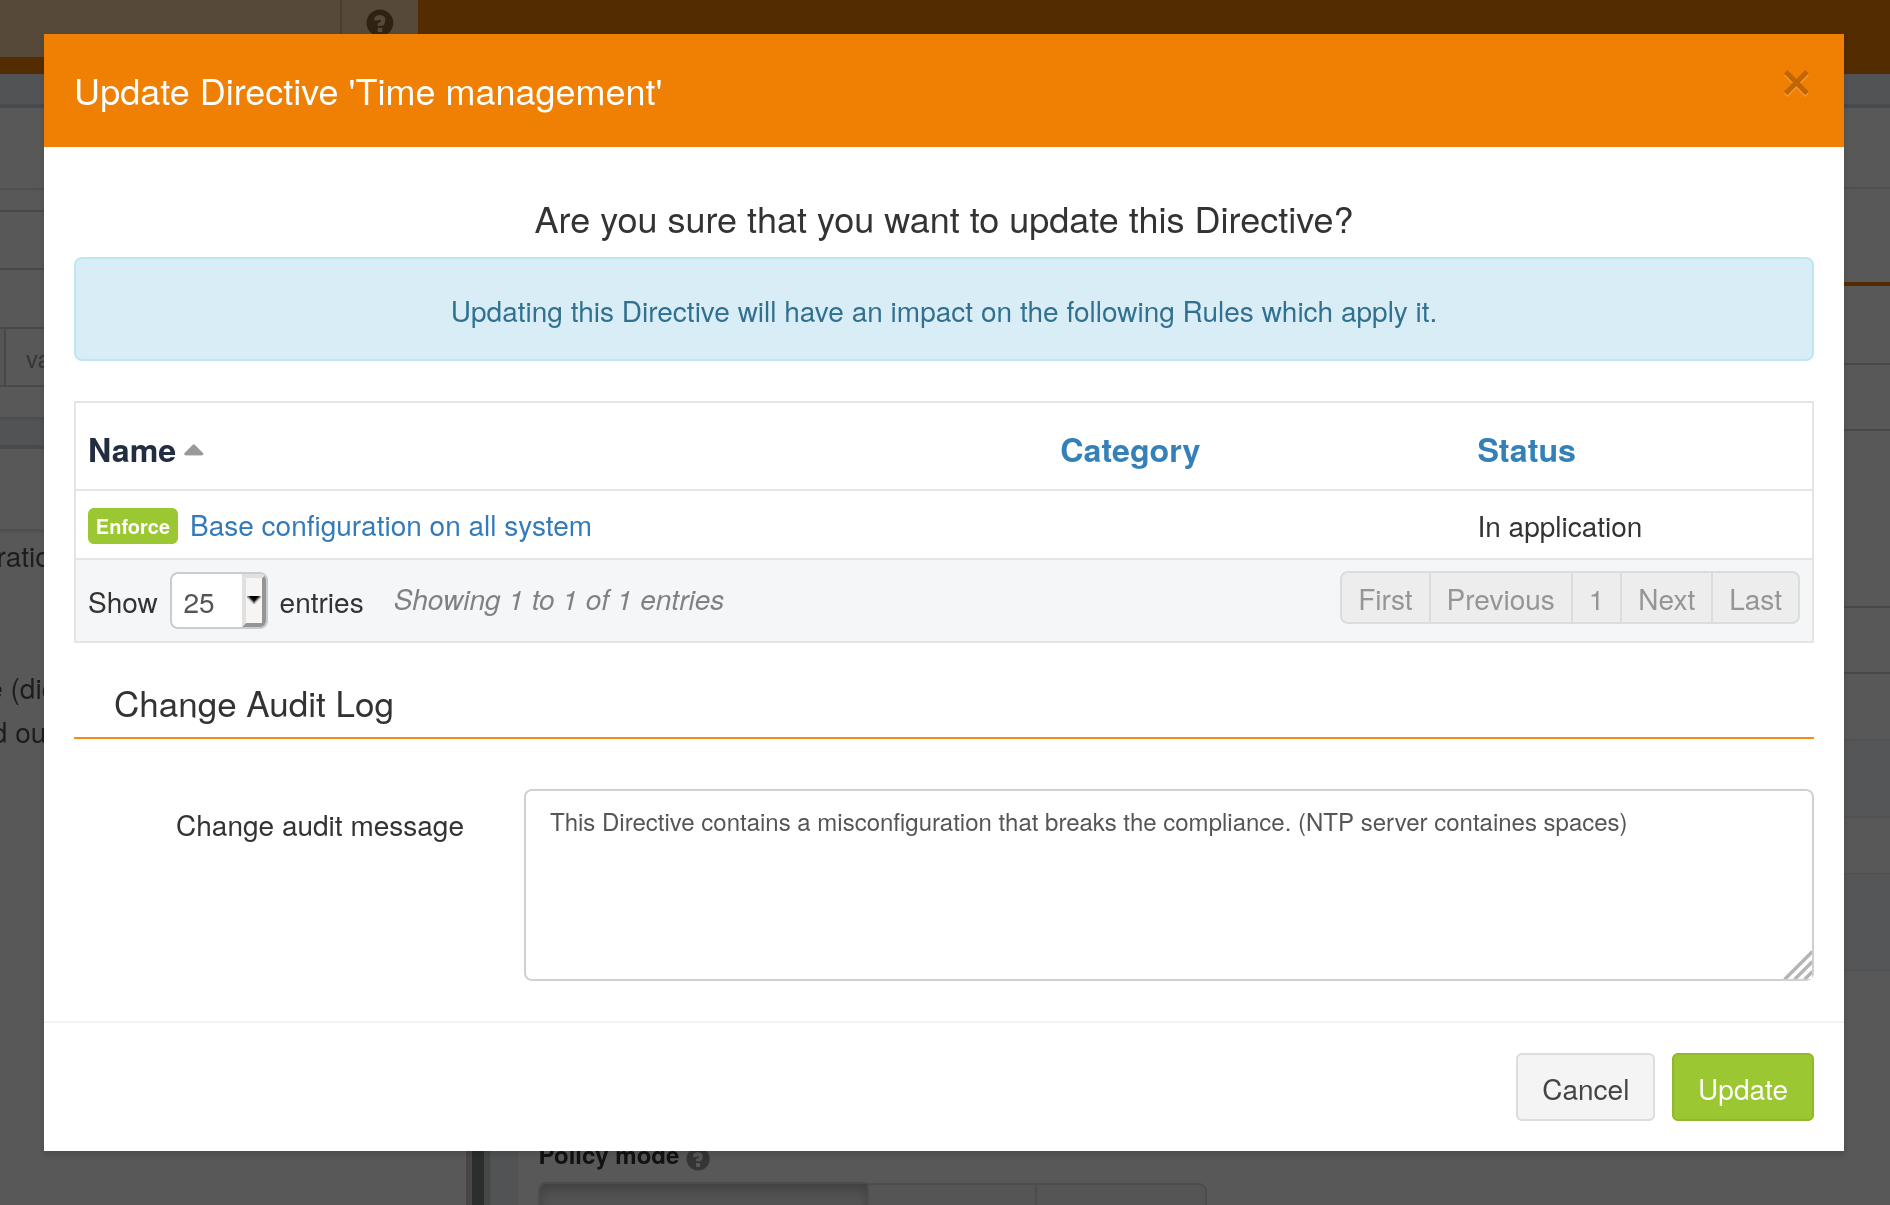Cancel the directive update

tap(1585, 1088)
